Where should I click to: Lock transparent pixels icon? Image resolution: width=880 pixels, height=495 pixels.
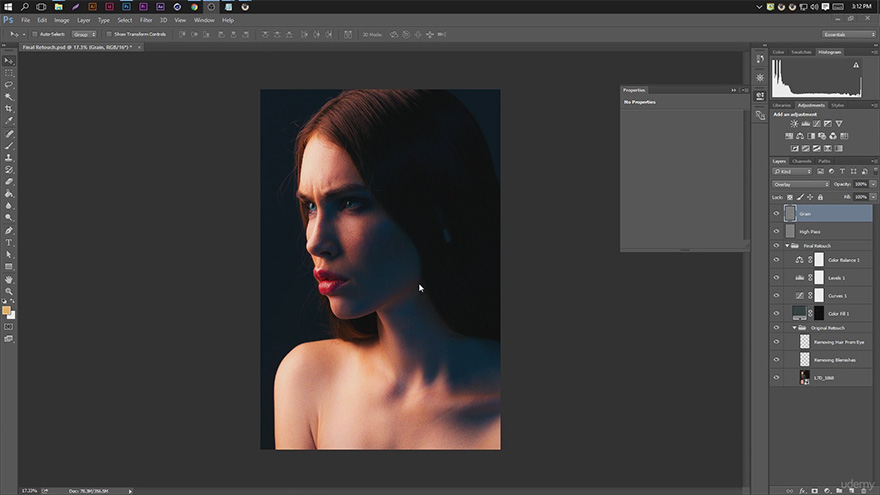(x=790, y=197)
